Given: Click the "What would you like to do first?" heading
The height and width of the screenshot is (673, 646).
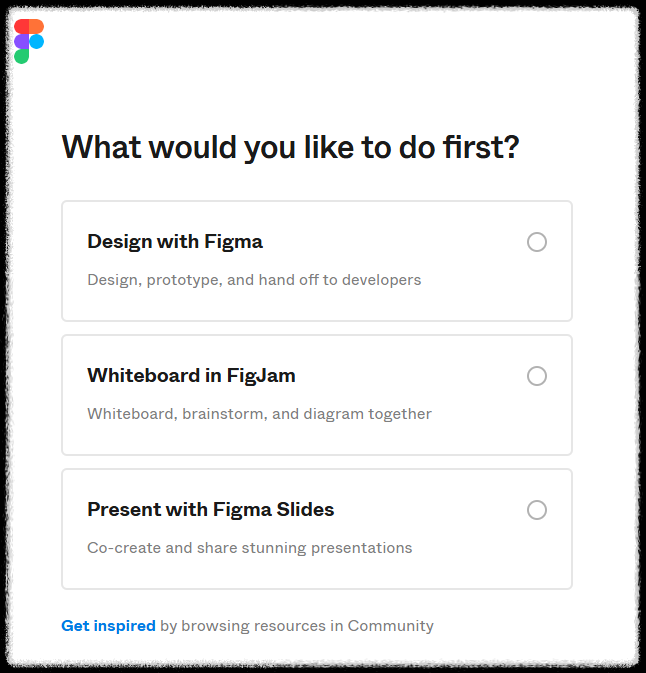Looking at the screenshot, I should tap(290, 147).
